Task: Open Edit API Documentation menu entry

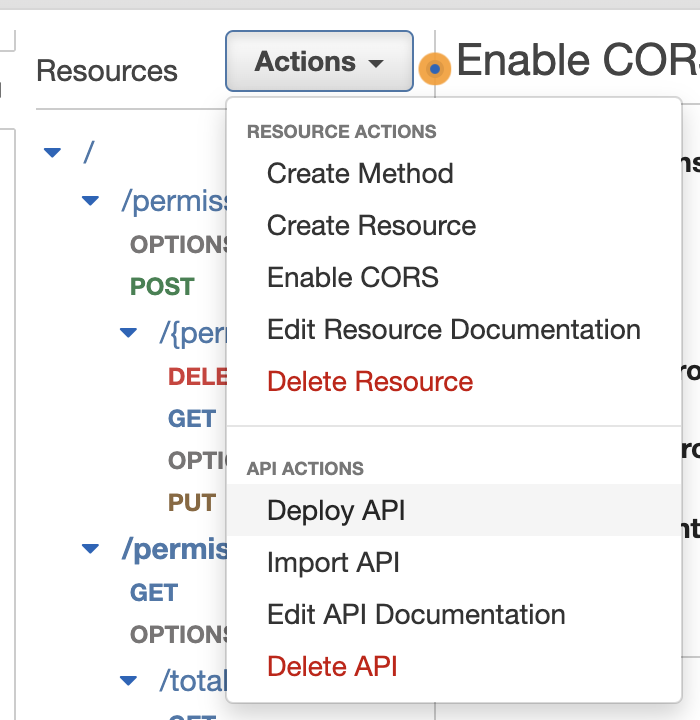Action: (x=416, y=614)
